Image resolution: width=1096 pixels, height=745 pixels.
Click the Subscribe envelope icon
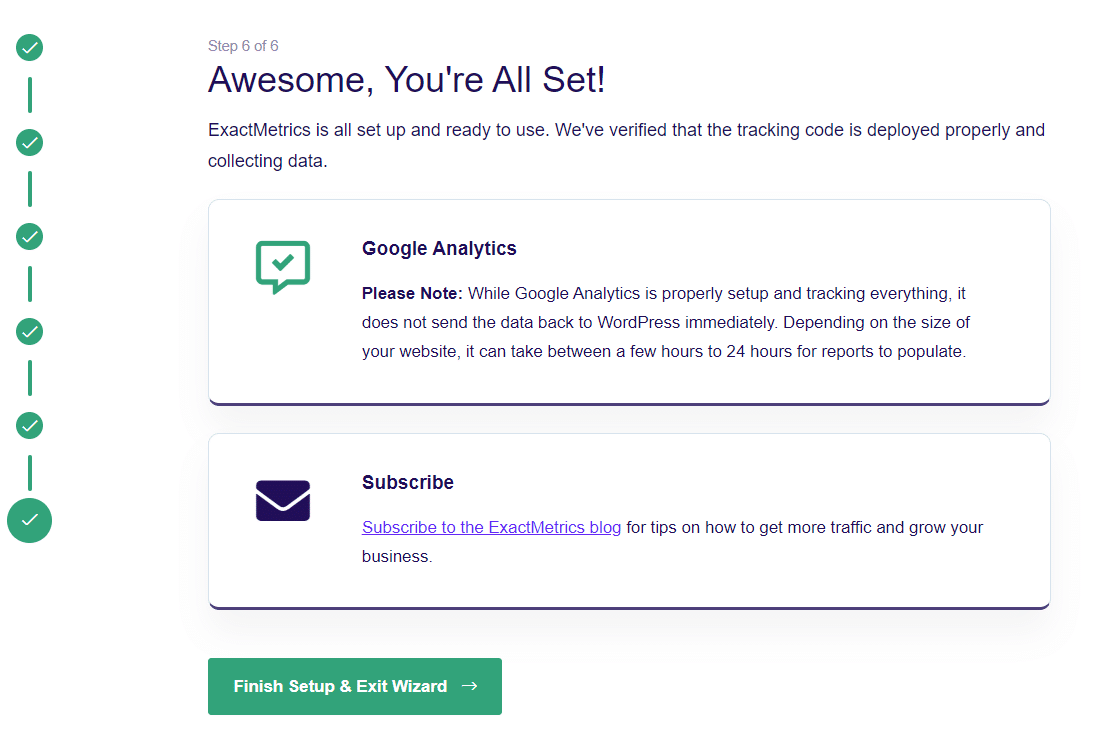tap(283, 500)
